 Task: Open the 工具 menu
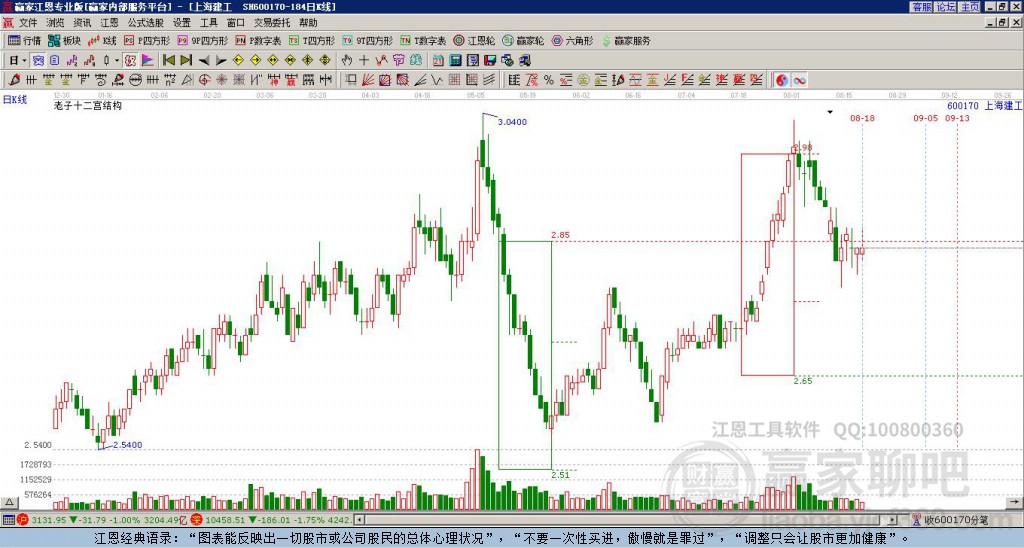(208, 23)
